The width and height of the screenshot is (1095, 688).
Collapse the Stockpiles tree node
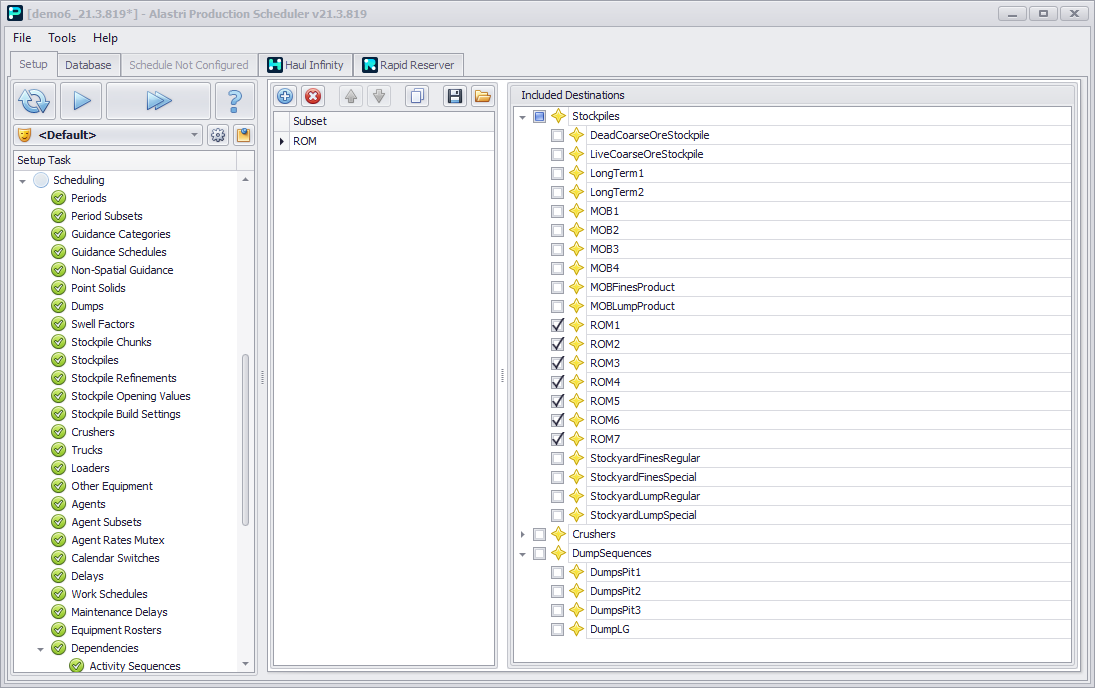pos(523,117)
